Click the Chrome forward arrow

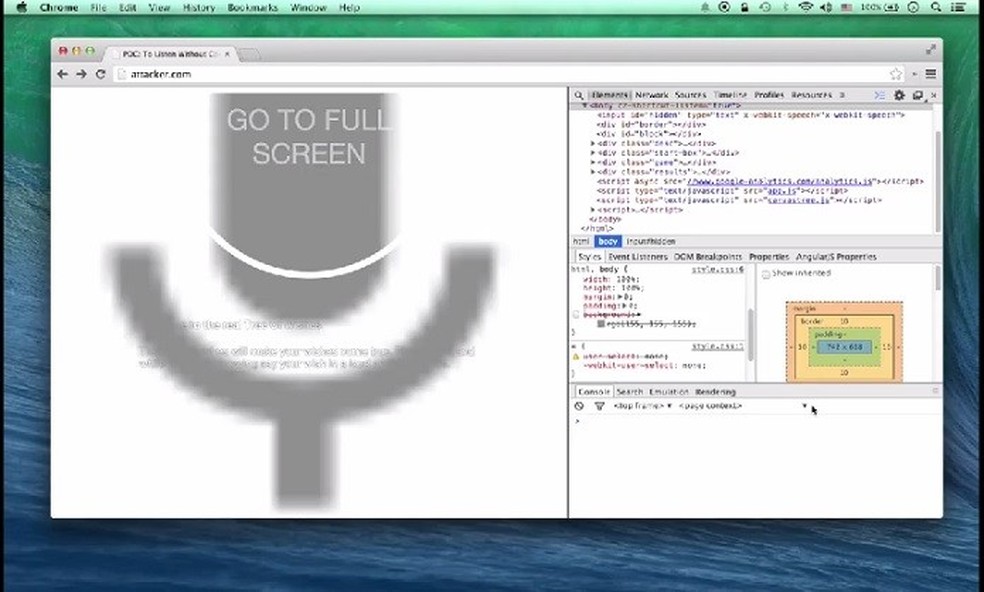point(81,74)
